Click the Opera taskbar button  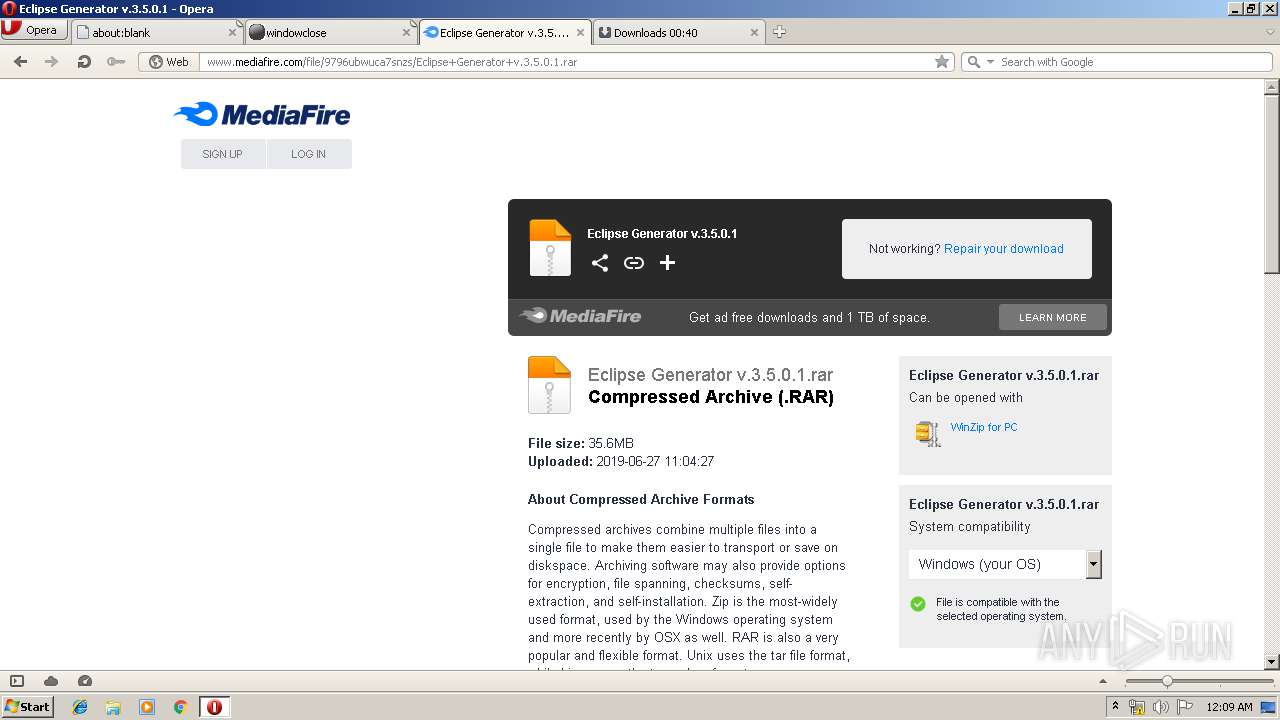214,707
